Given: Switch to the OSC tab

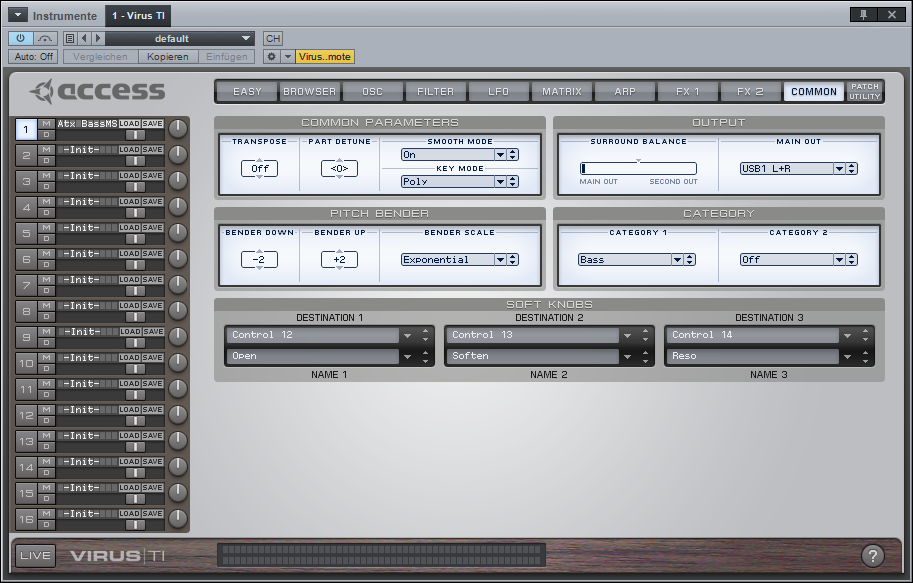Looking at the screenshot, I should pos(373,91).
